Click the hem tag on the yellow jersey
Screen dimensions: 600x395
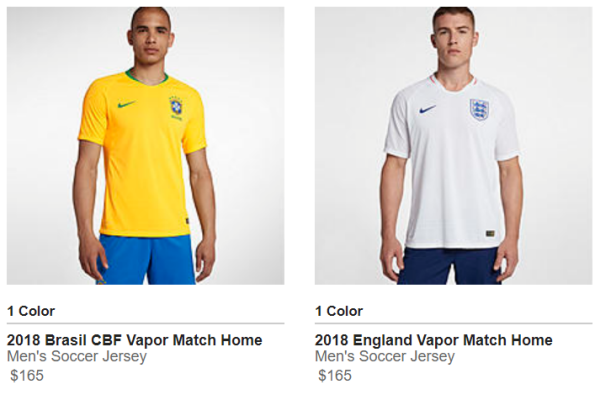187,222
